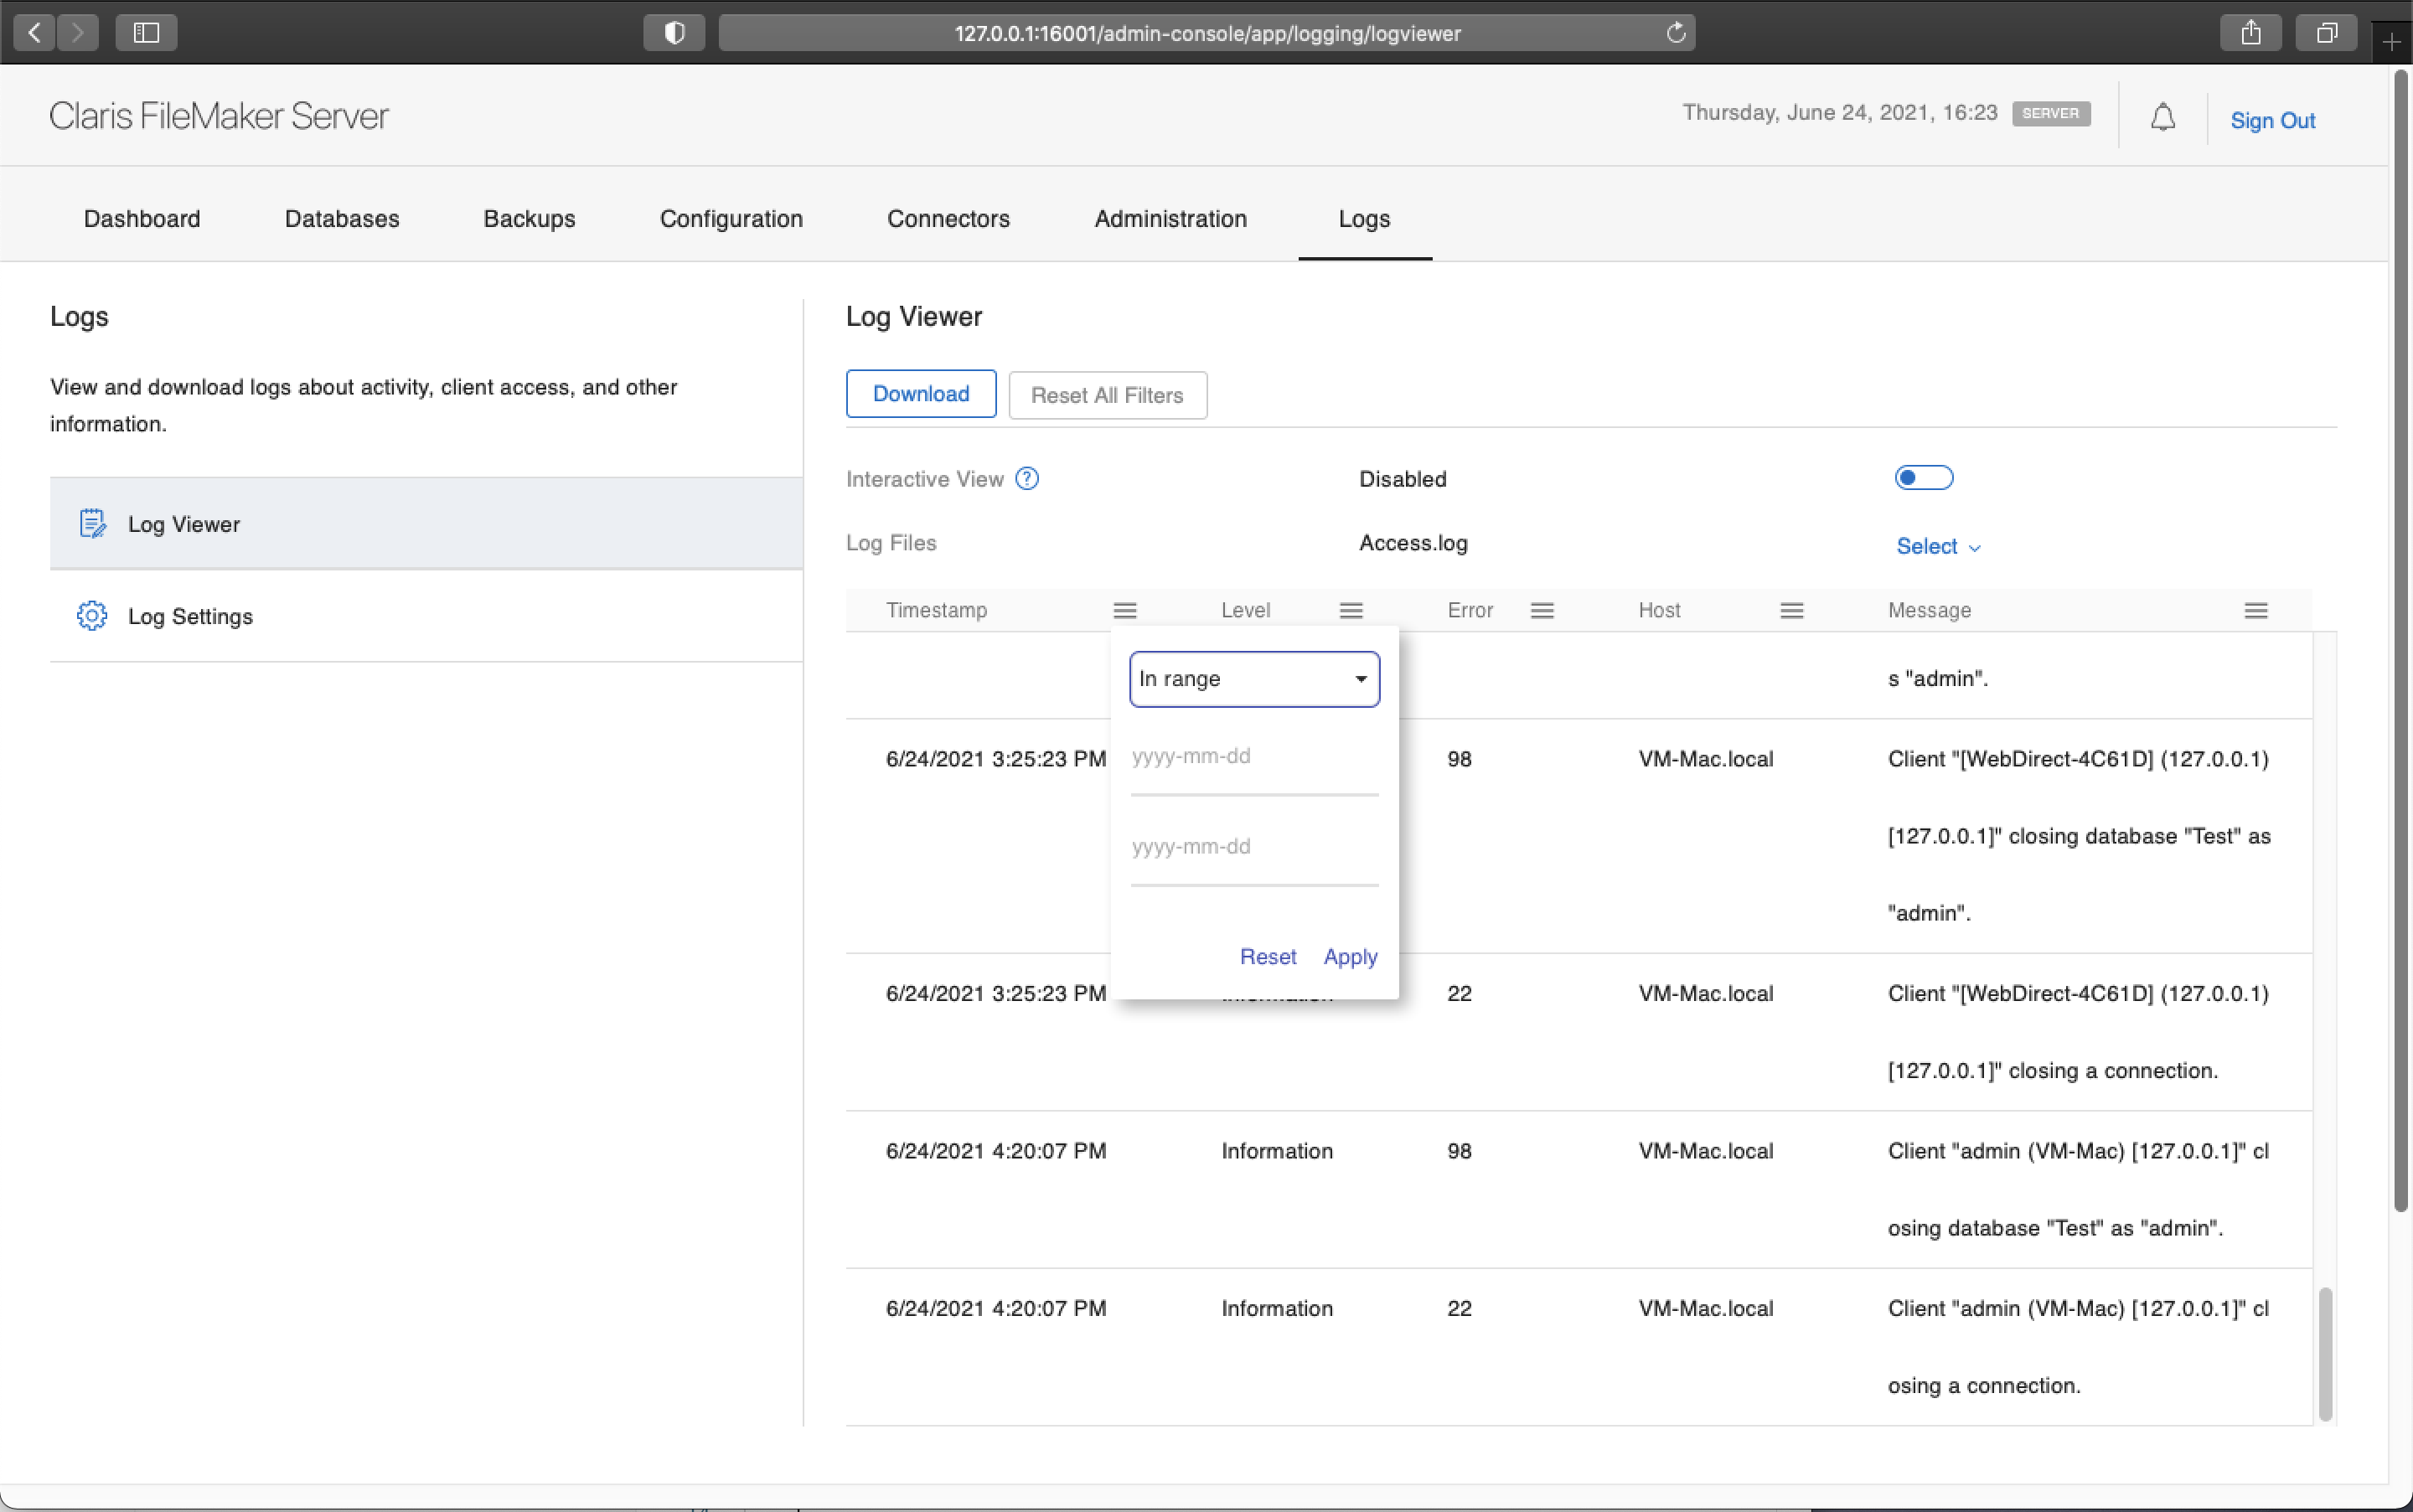Click the first yyyy-mm-dd date field
Viewport: 2413px width, 1512px height.
(x=1253, y=757)
